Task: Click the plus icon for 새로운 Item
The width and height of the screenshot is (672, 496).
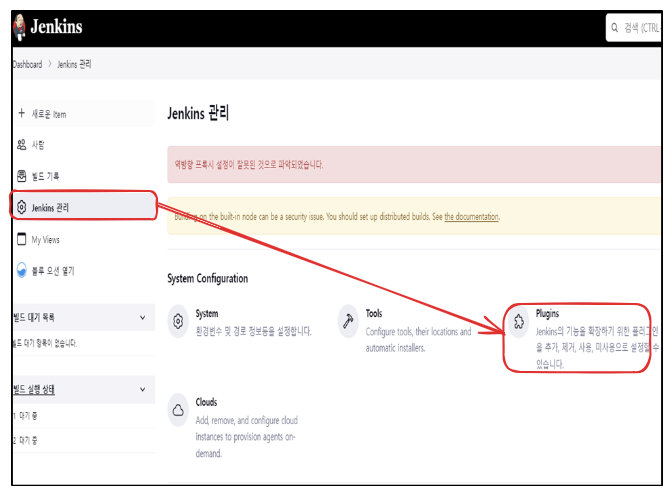Action: (21, 113)
